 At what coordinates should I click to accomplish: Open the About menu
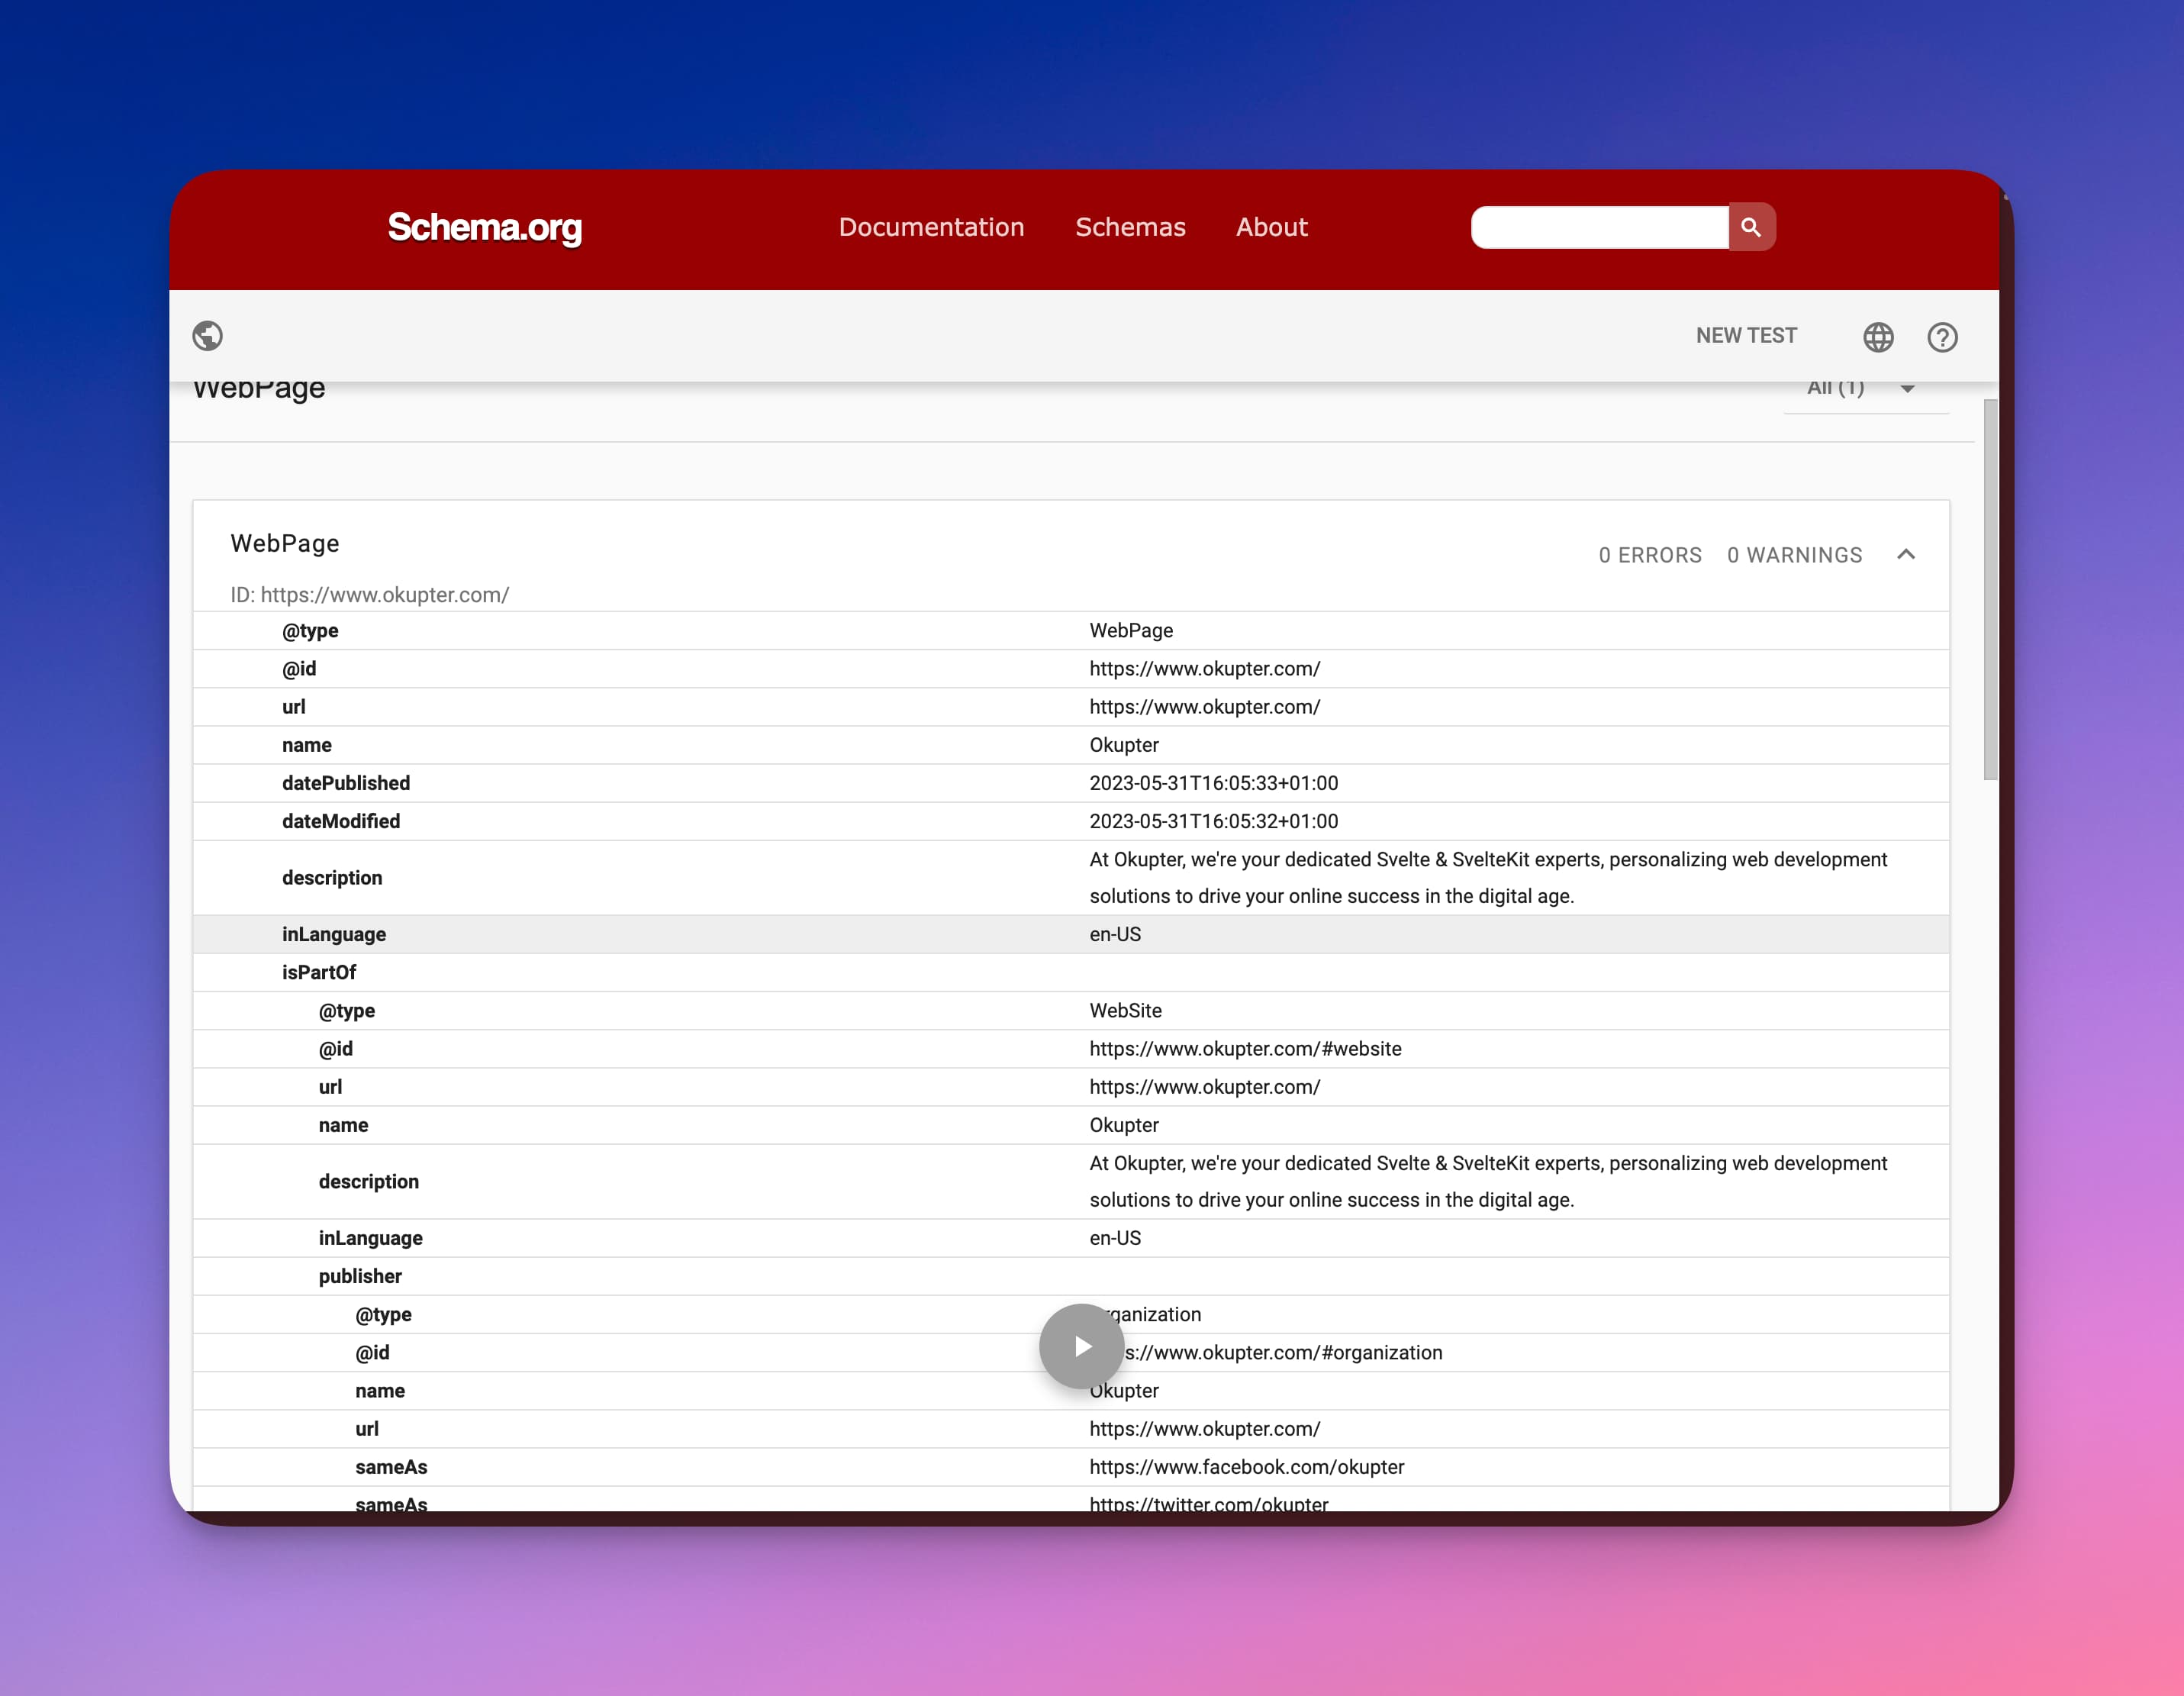click(1271, 227)
